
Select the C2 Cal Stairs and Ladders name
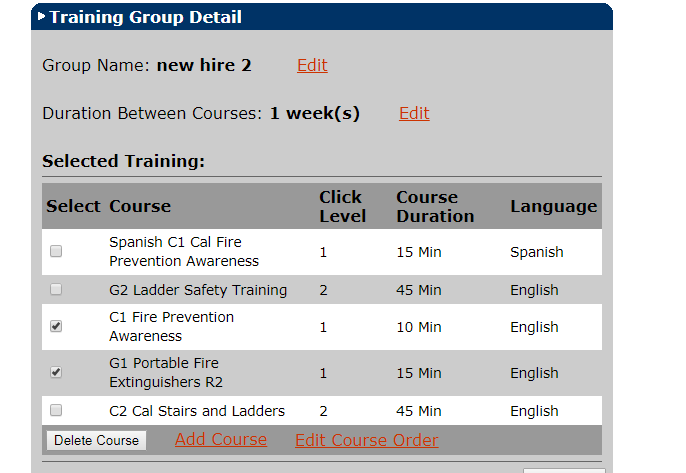(x=197, y=411)
